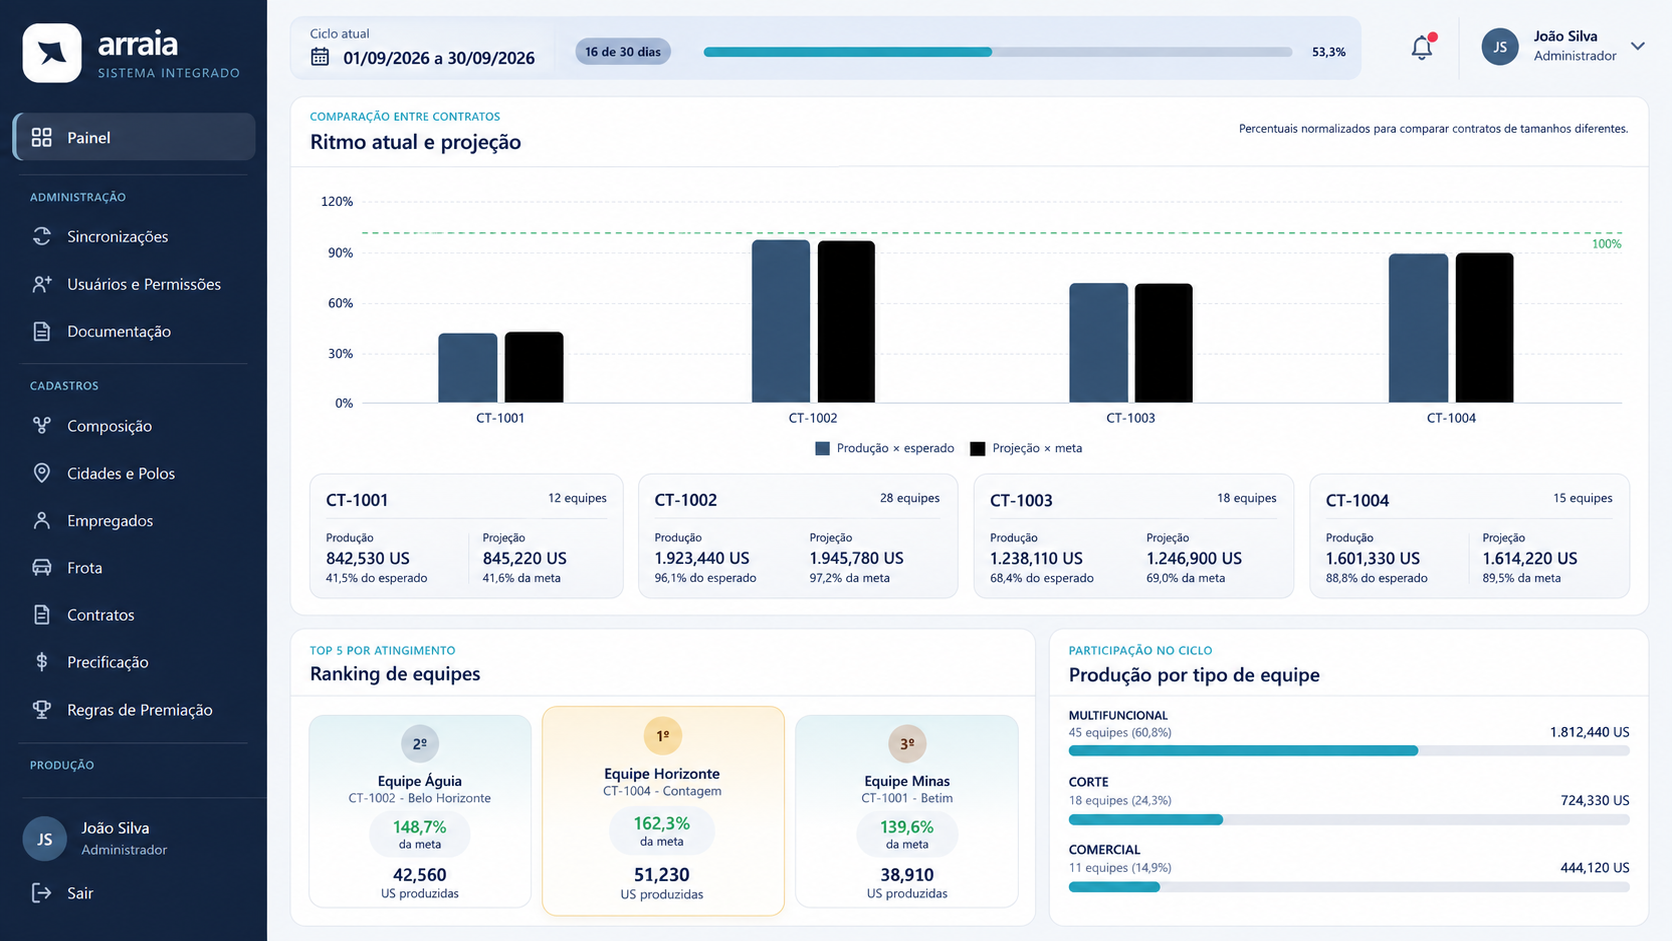
Task: Click the 3º bronze medal badge
Action: (907, 744)
